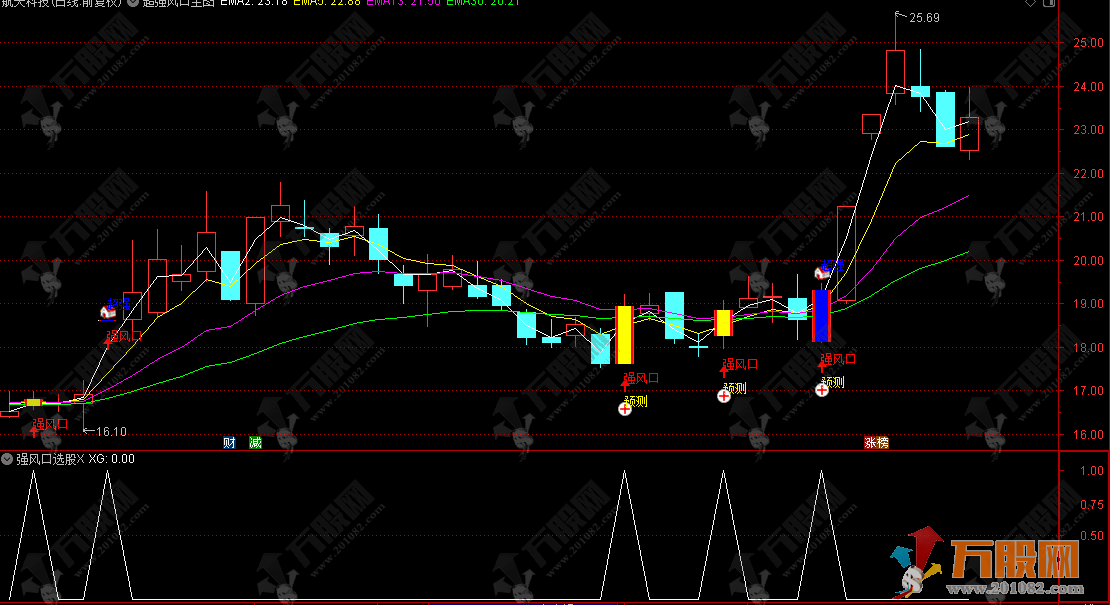Viewport: 1110px width, 605px height.
Task: Click the 预测 plus icon under the 17.00 level
Action: point(624,409)
